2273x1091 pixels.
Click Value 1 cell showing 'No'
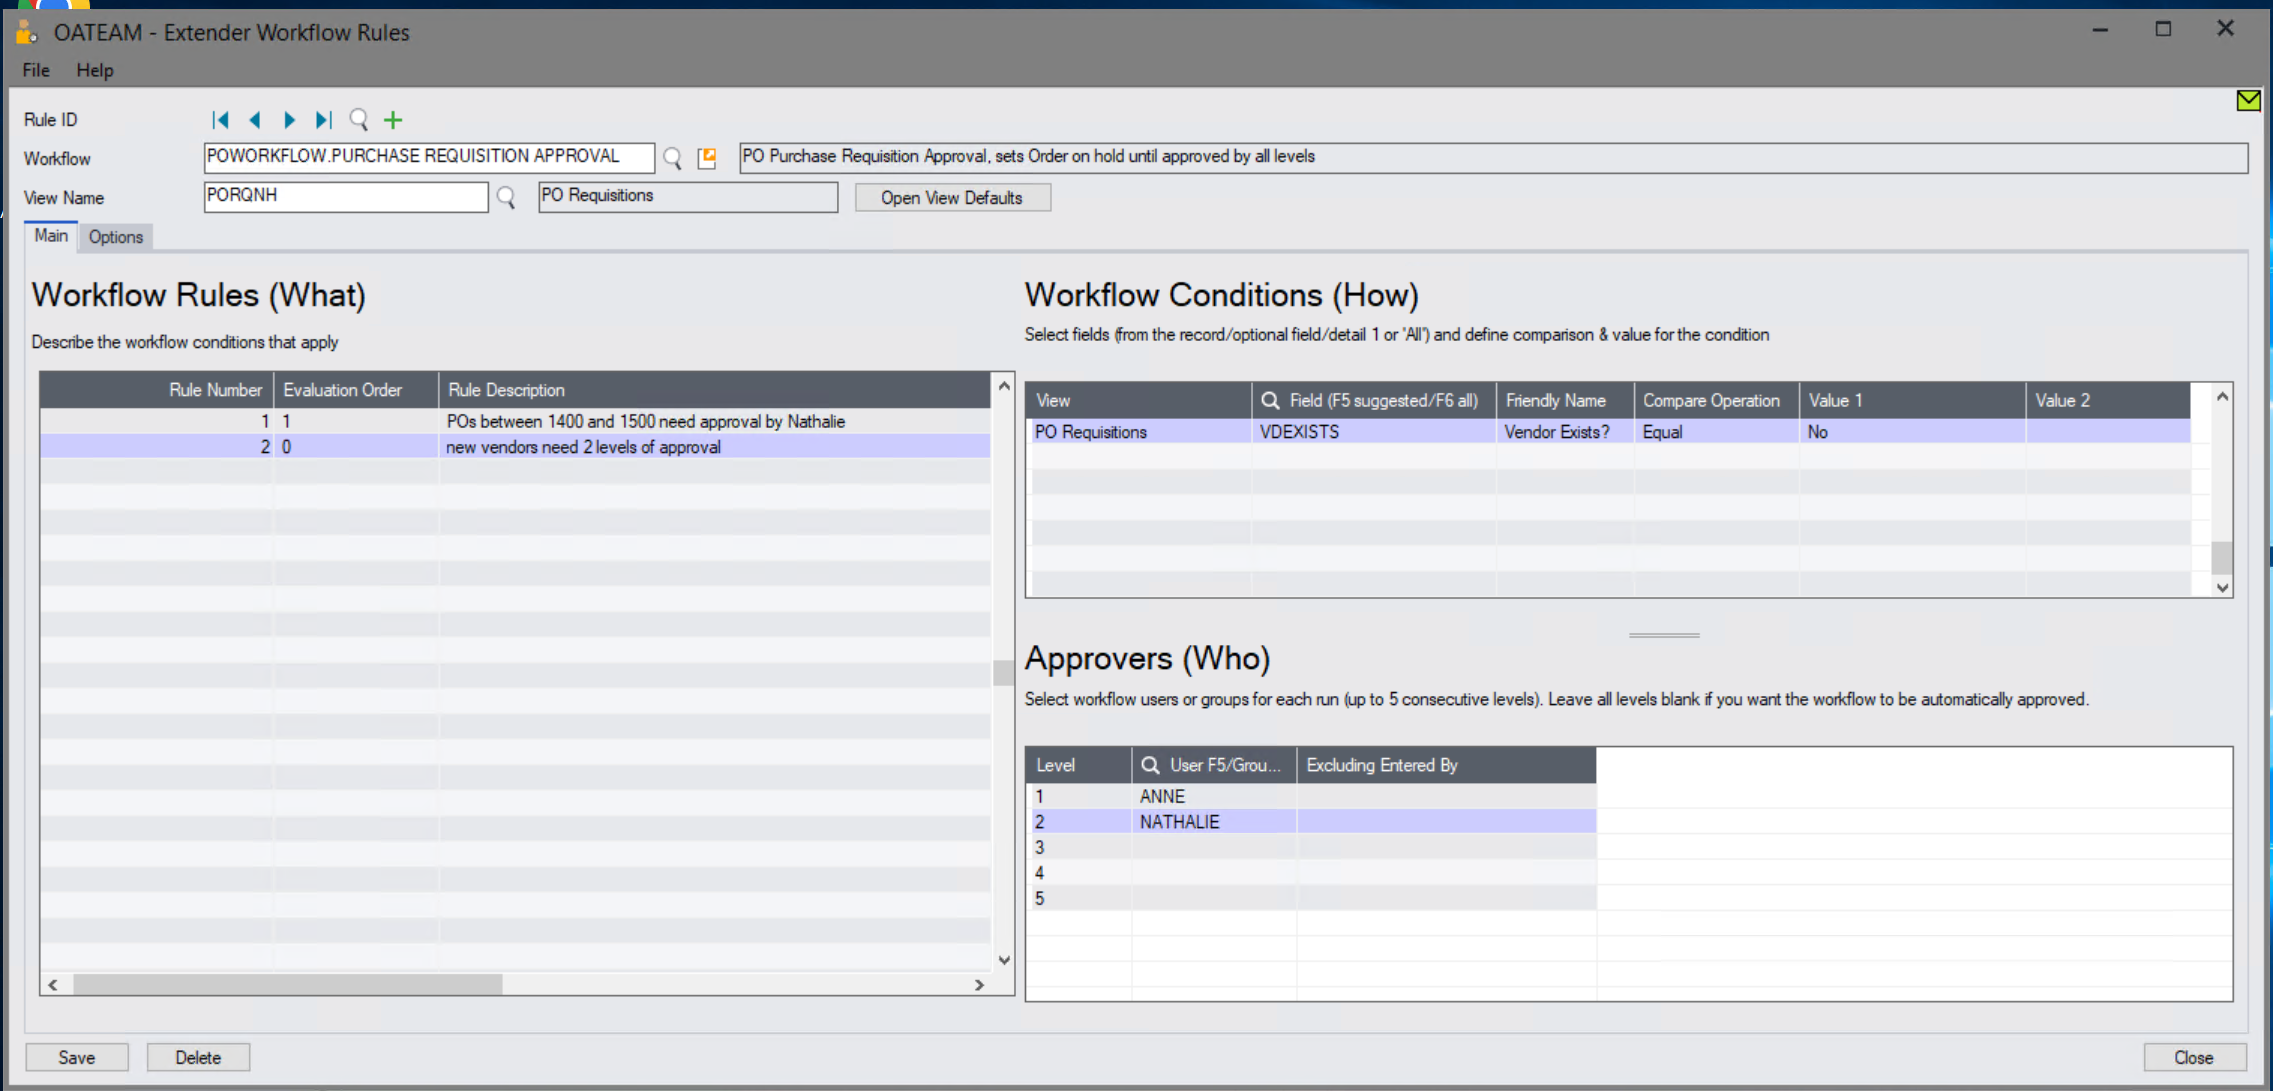tap(1913, 432)
